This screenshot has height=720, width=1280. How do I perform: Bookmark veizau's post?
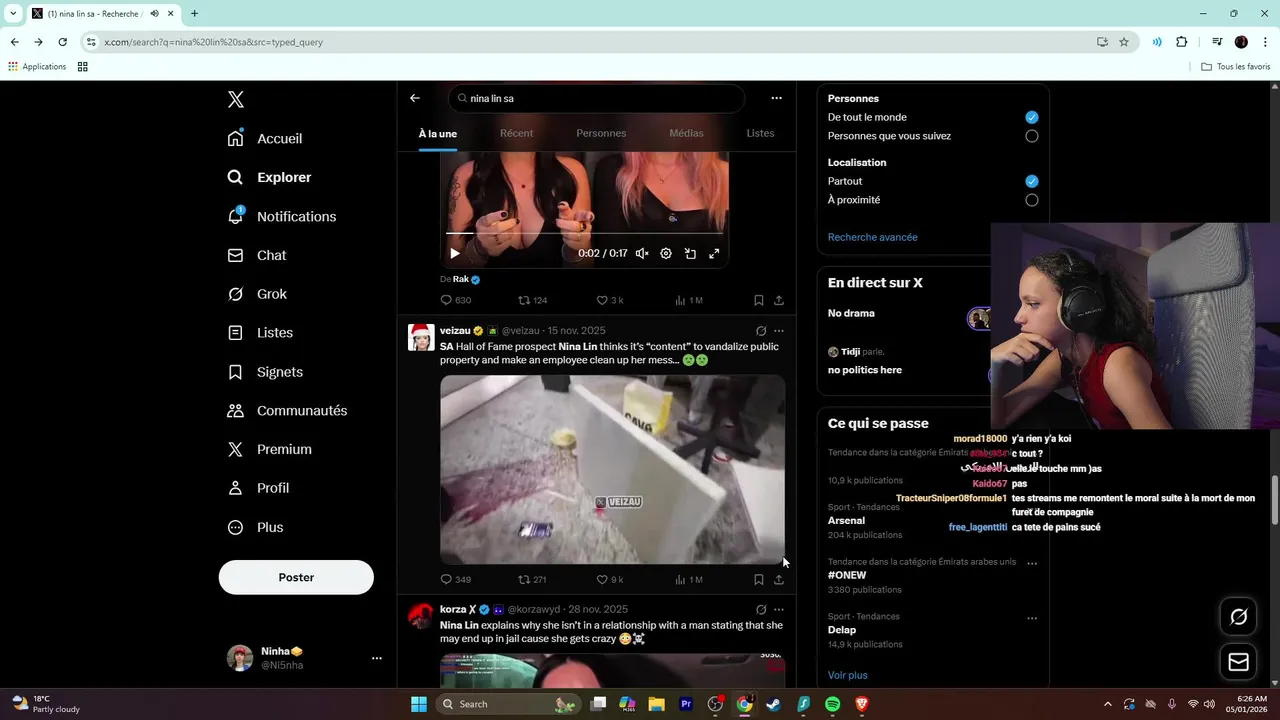pyautogui.click(x=759, y=579)
